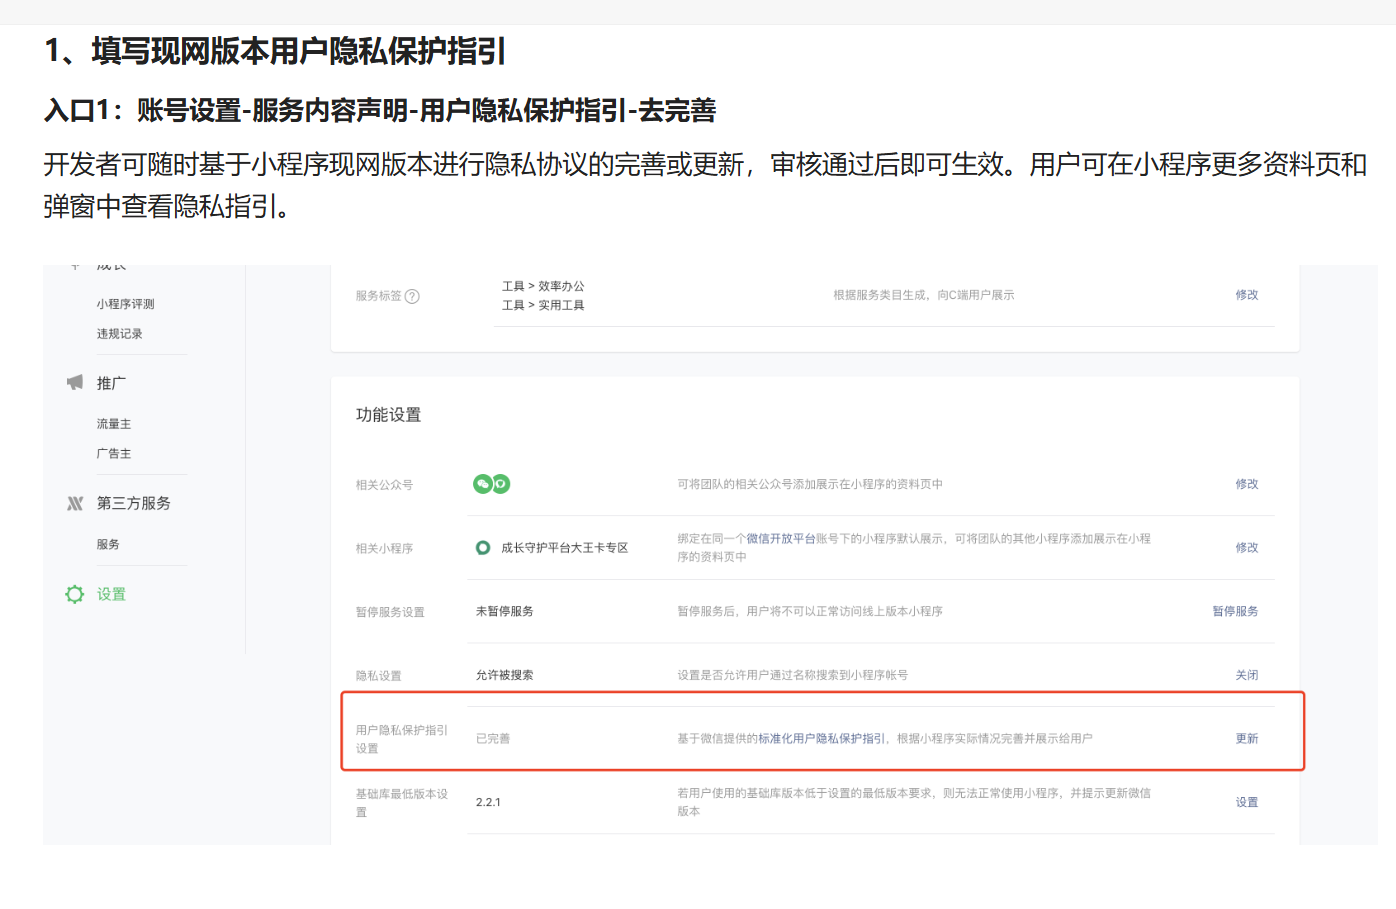Click 可将团队的相关公众号添加展示 description
Viewport: 1396px width, 909px height.
(x=810, y=484)
